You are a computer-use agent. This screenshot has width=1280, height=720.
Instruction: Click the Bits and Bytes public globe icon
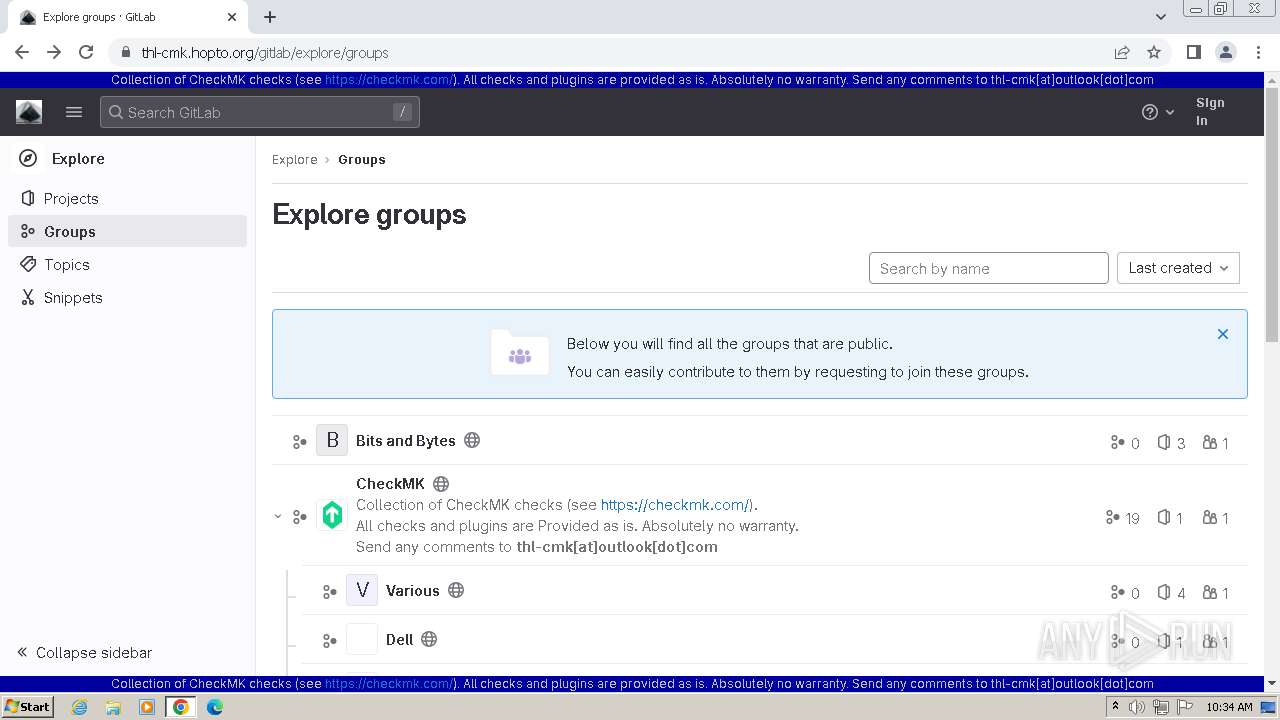tap(472, 440)
